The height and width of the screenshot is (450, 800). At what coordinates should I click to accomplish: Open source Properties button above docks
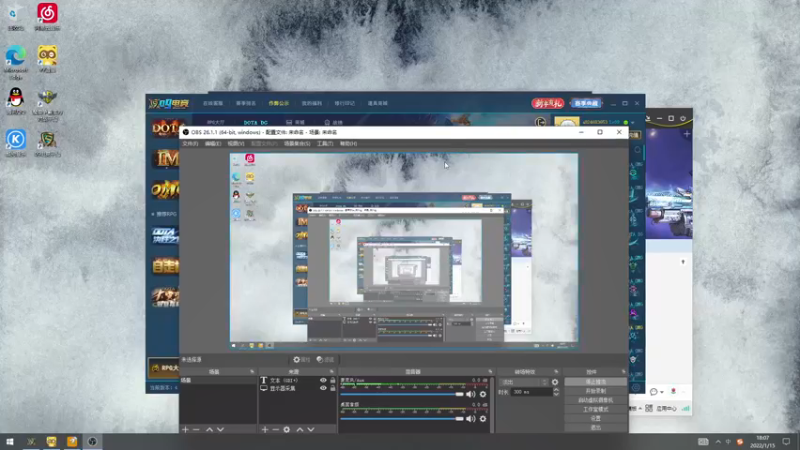[302, 360]
